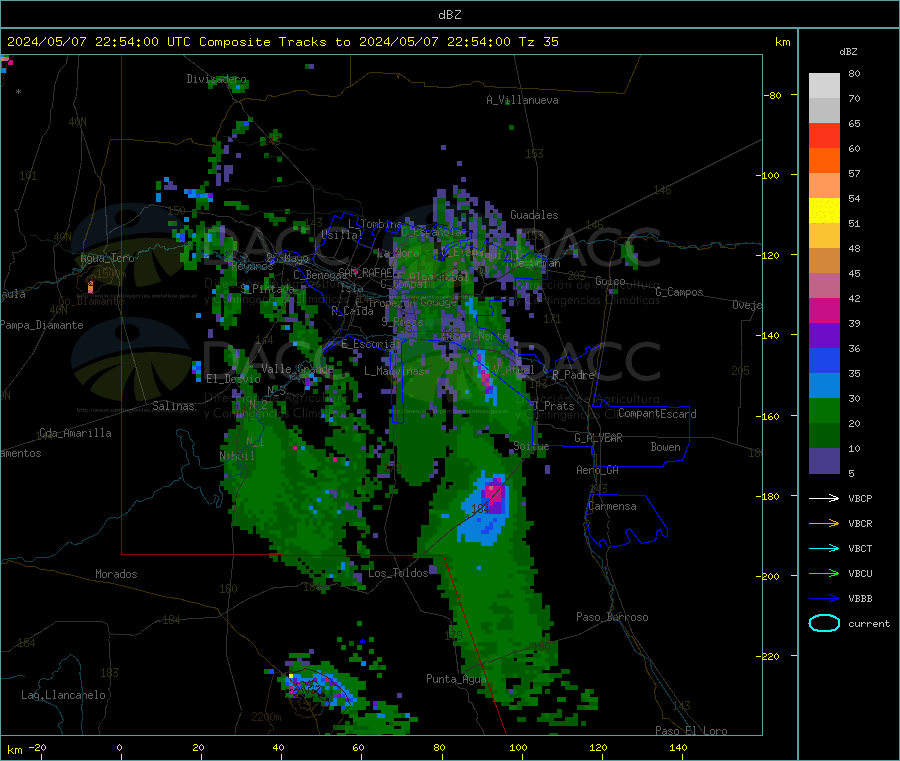Click the 'Los_Toldos' map label
The image size is (900, 761).
(398, 573)
